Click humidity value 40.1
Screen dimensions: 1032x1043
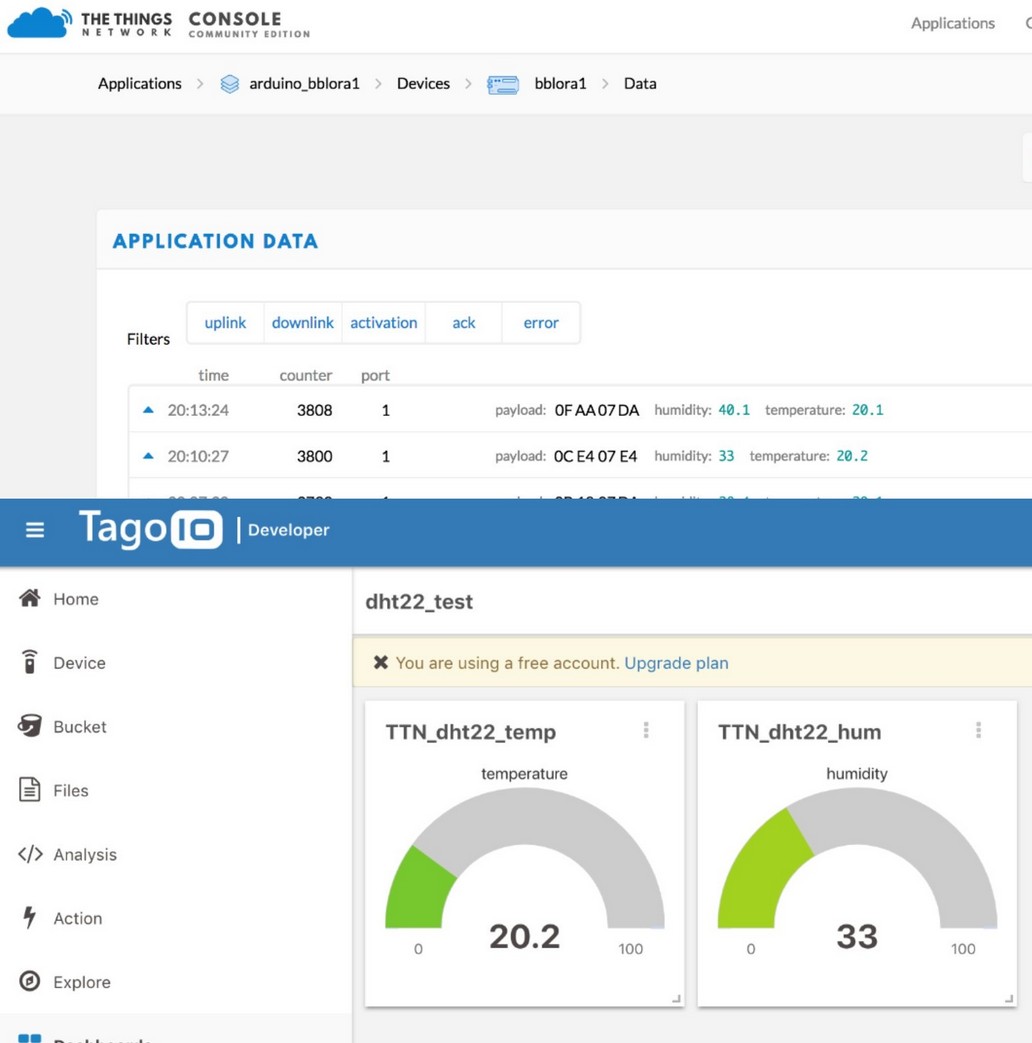coord(734,410)
